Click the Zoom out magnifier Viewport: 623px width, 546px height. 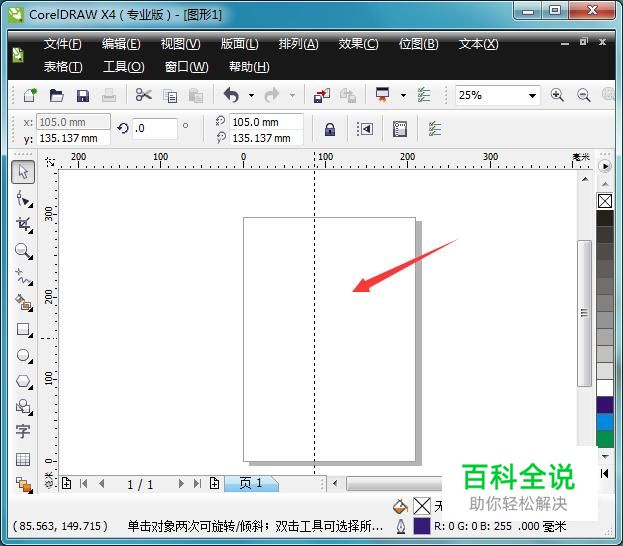tap(584, 95)
